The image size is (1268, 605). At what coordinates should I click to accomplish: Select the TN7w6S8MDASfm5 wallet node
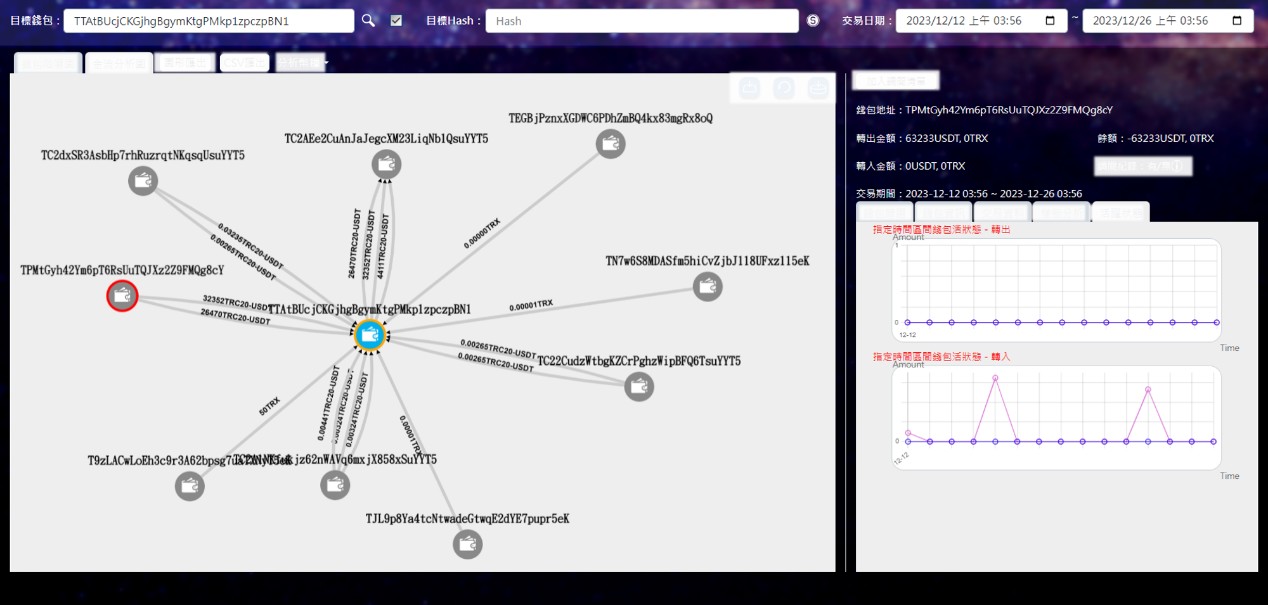707,287
